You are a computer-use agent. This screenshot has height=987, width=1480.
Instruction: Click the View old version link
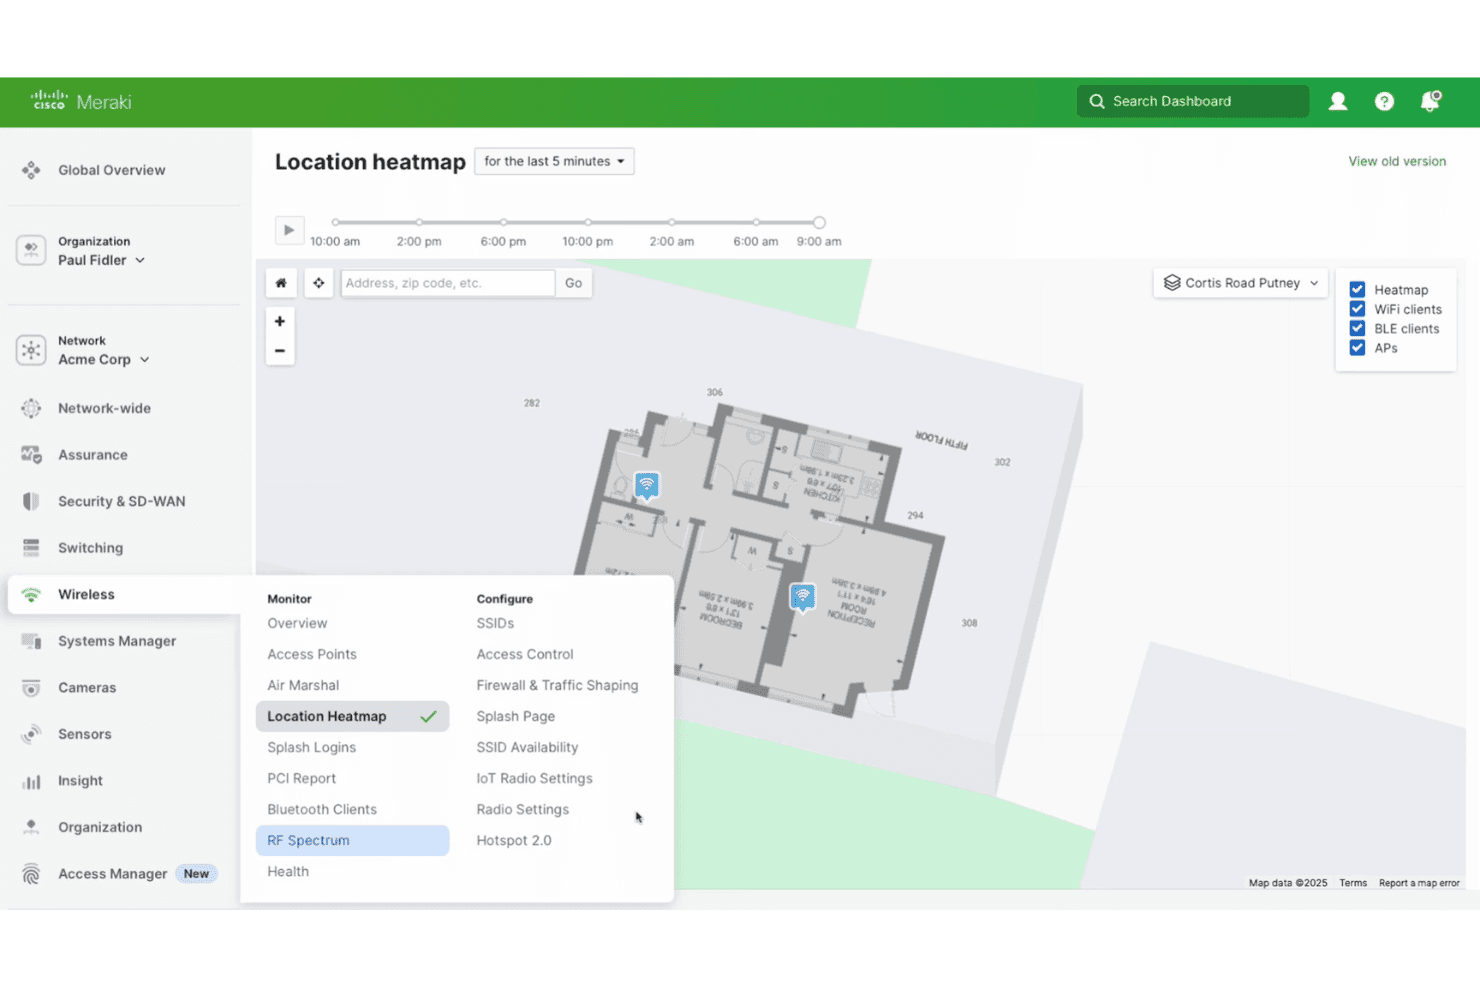(1397, 161)
